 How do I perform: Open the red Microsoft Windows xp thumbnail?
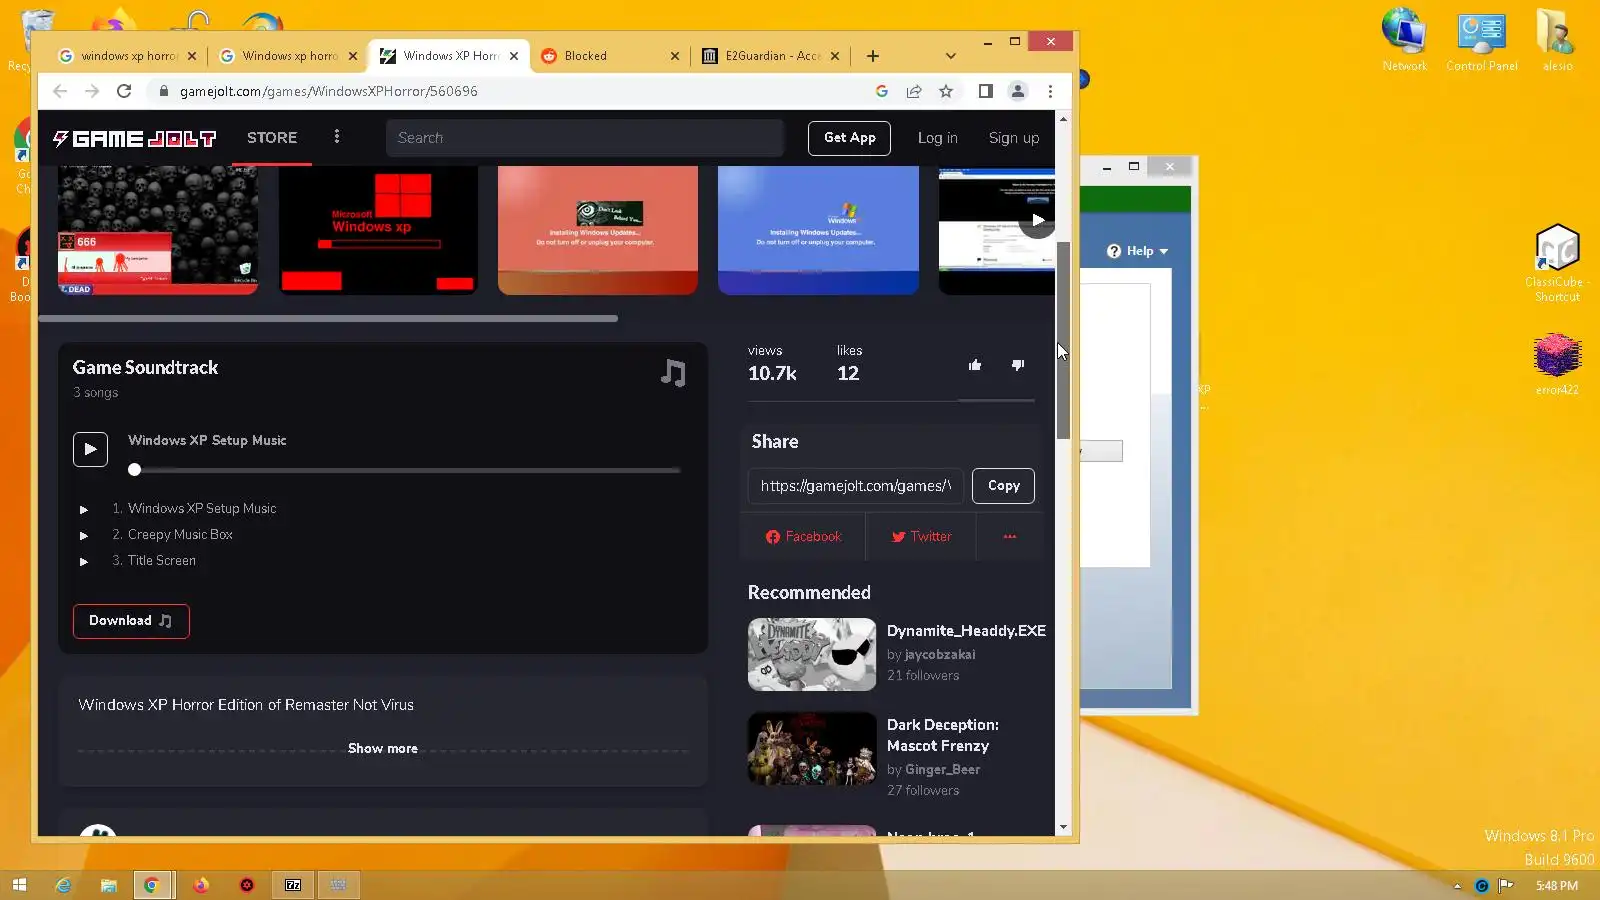[x=378, y=230]
